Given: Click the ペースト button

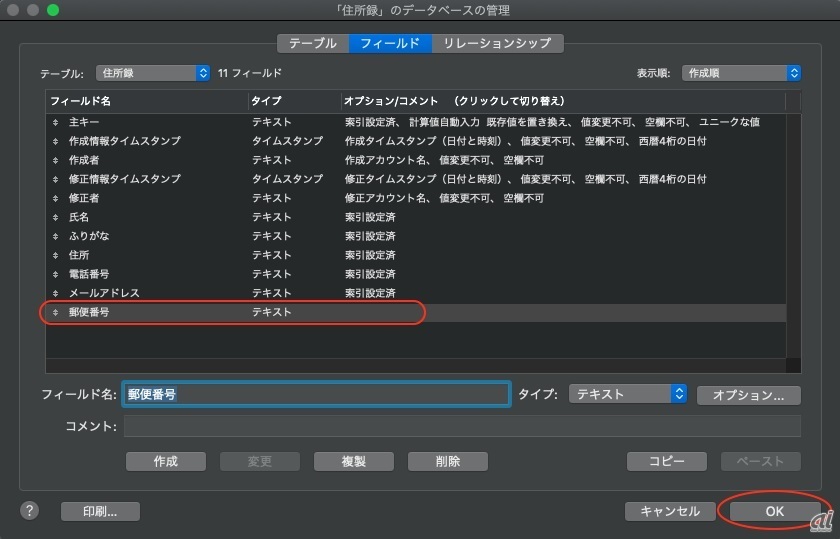Looking at the screenshot, I should pos(761,461).
